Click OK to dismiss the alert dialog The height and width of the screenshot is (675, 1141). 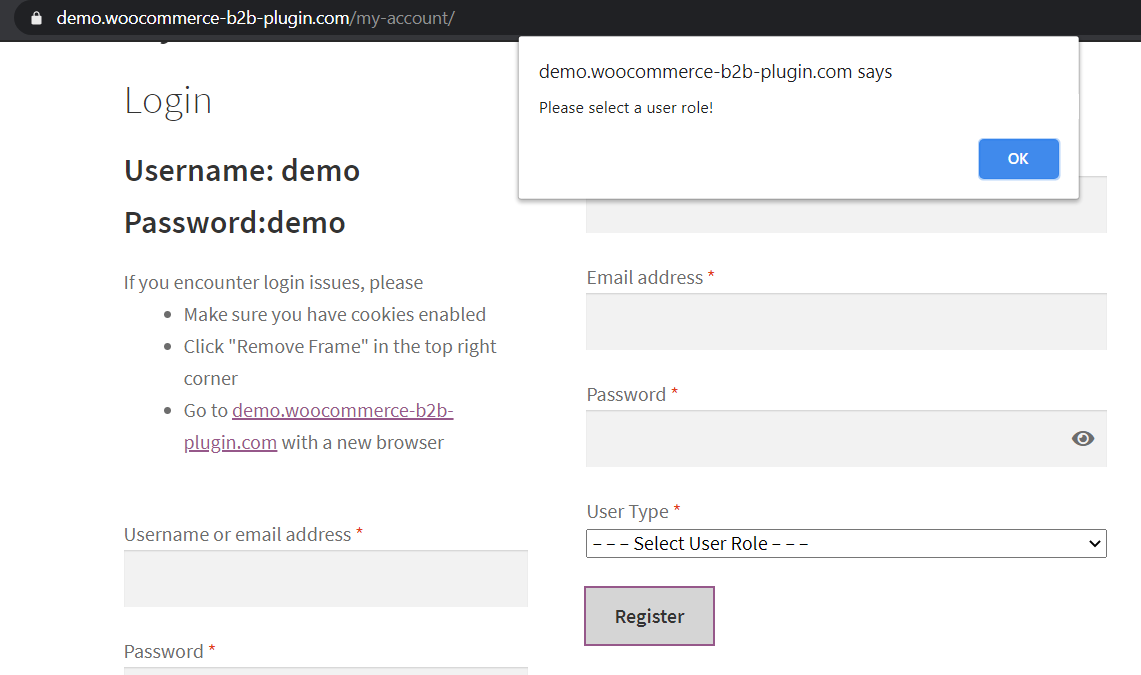click(x=1018, y=159)
